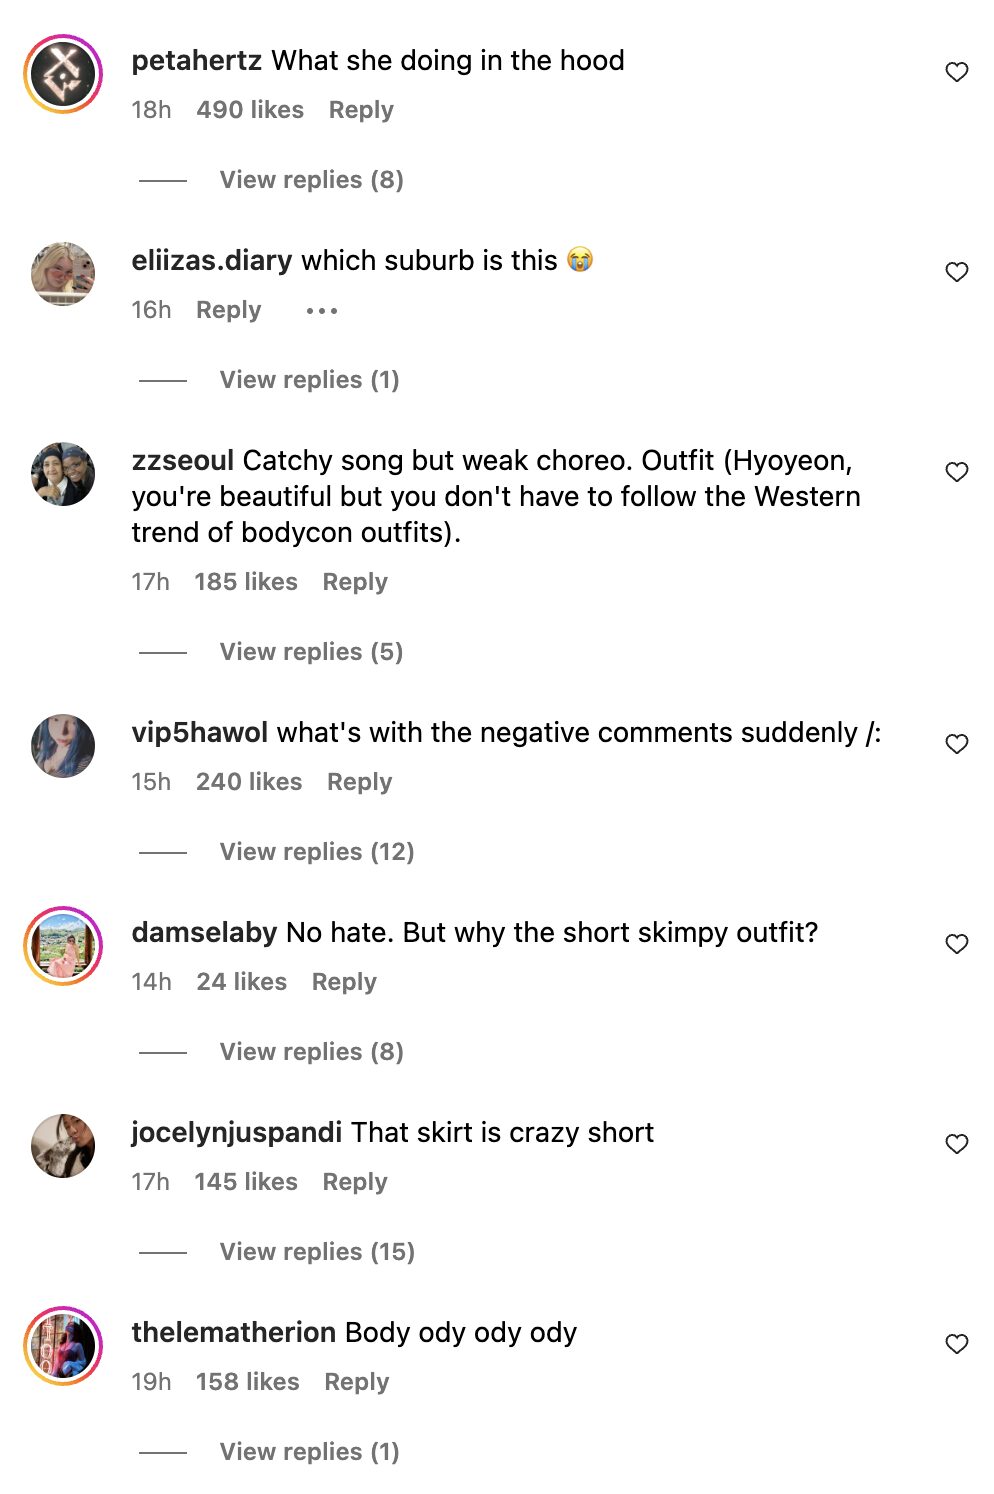
Task: Like thelematherion's comment
Action: coord(956,1344)
